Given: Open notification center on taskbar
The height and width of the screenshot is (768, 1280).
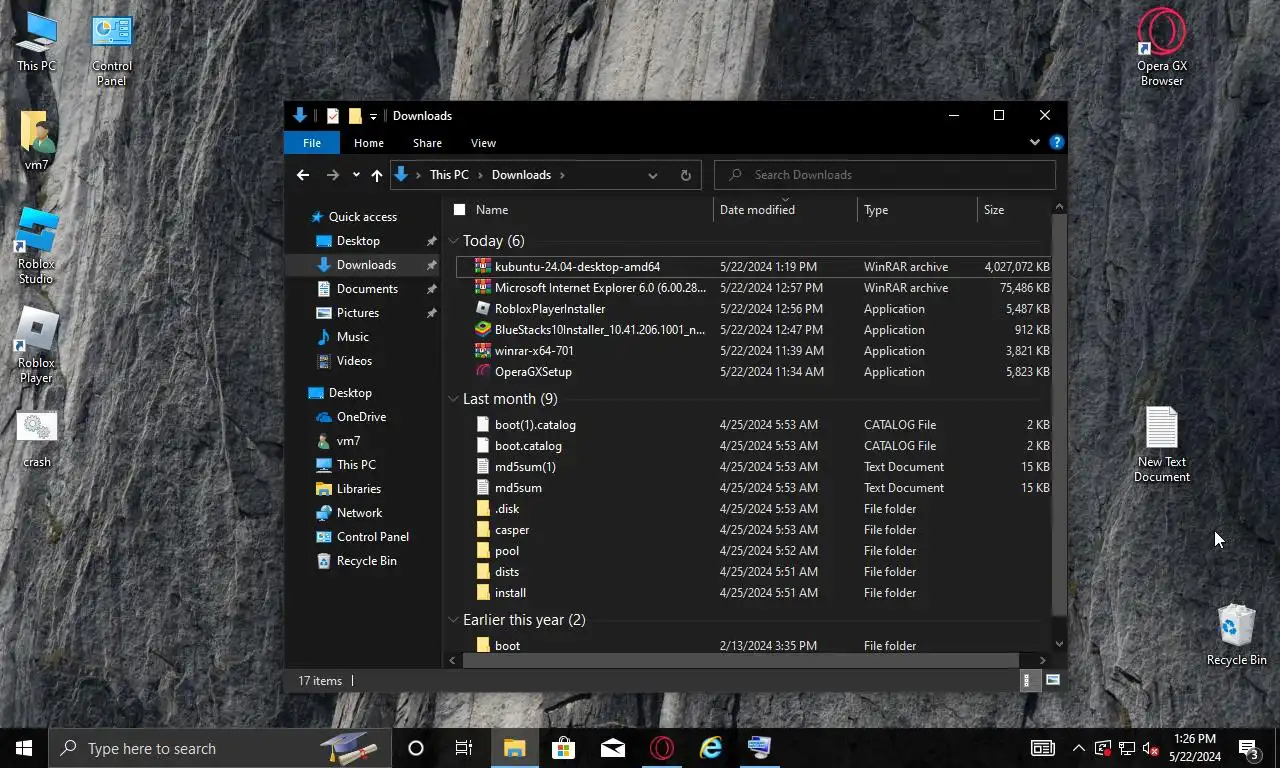Looking at the screenshot, I should coord(1249,748).
